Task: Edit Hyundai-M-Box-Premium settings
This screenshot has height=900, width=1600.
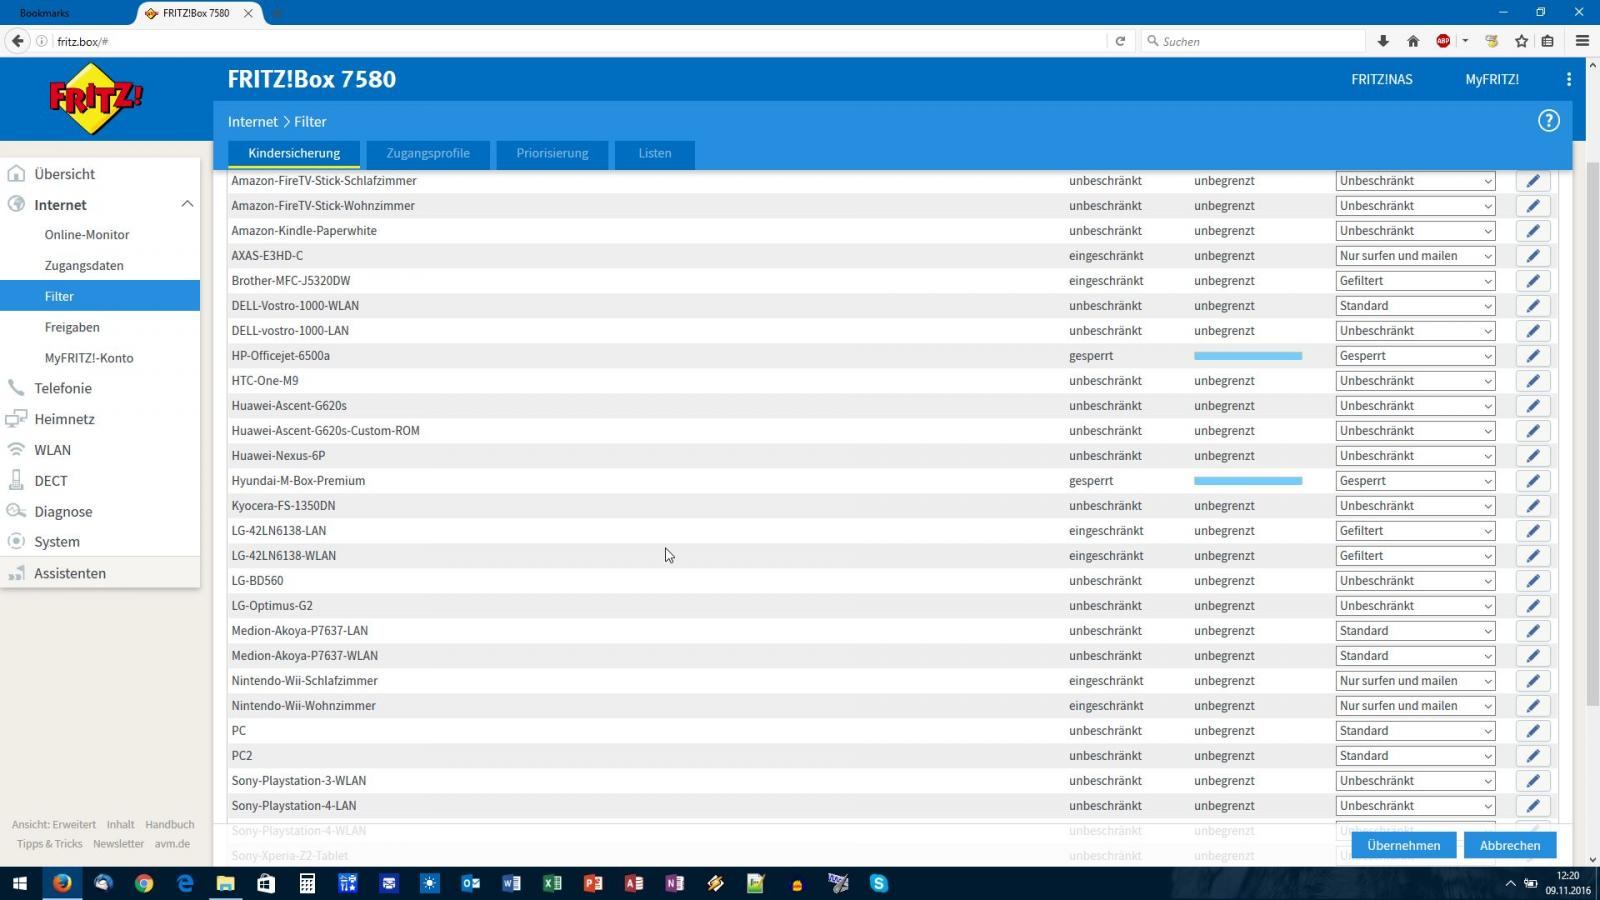Action: point(1532,481)
